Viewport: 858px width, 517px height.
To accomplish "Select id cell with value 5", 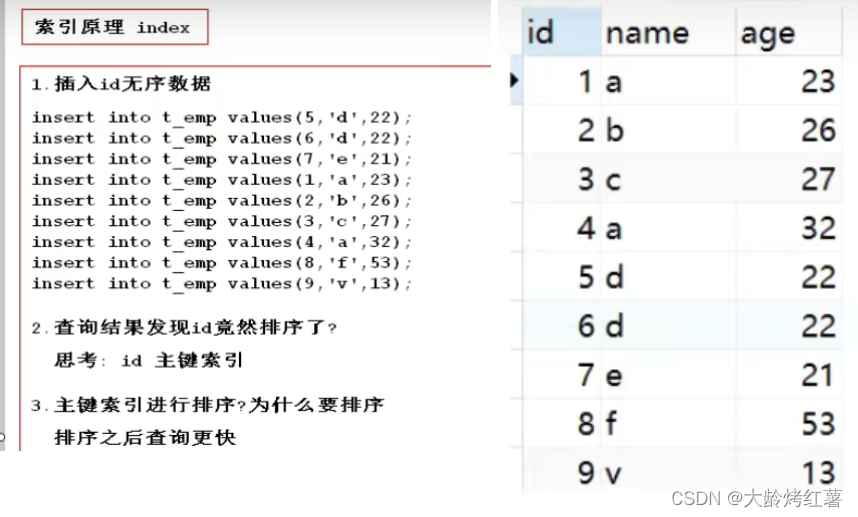I will click(562, 276).
